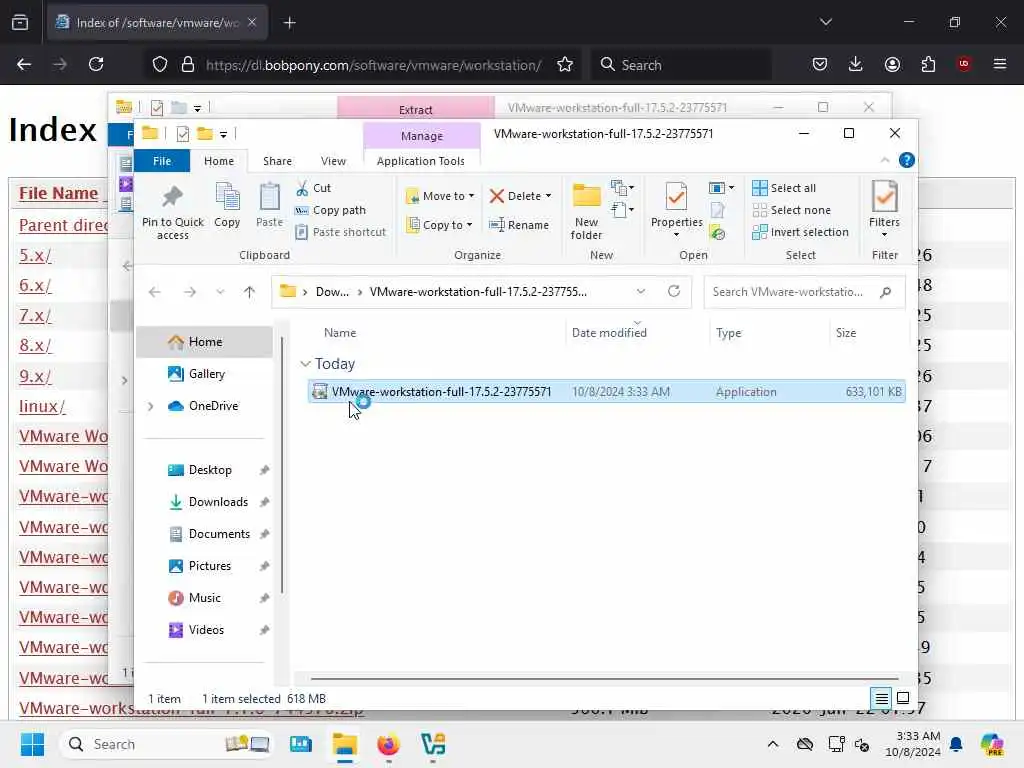Open the Application Tools tab
This screenshot has height=768, width=1024.
point(421,161)
